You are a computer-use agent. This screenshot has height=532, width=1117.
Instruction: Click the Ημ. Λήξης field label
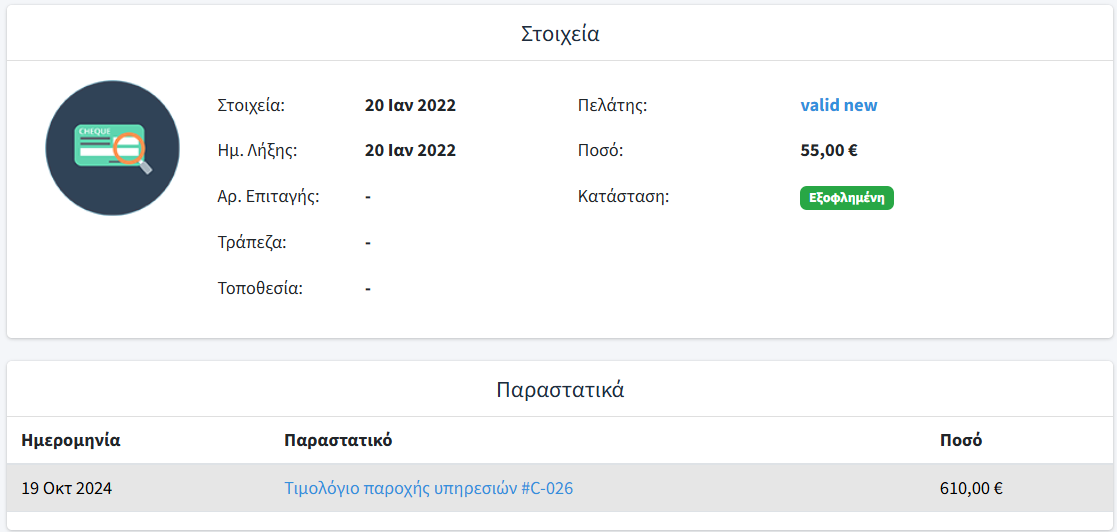click(x=257, y=151)
